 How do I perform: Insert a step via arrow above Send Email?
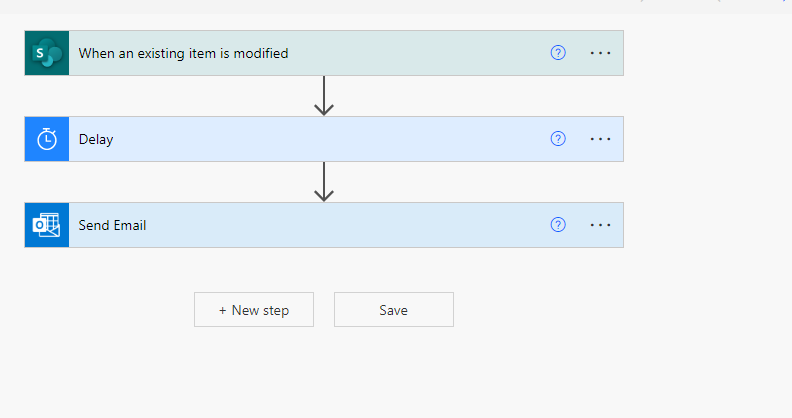[x=324, y=182]
